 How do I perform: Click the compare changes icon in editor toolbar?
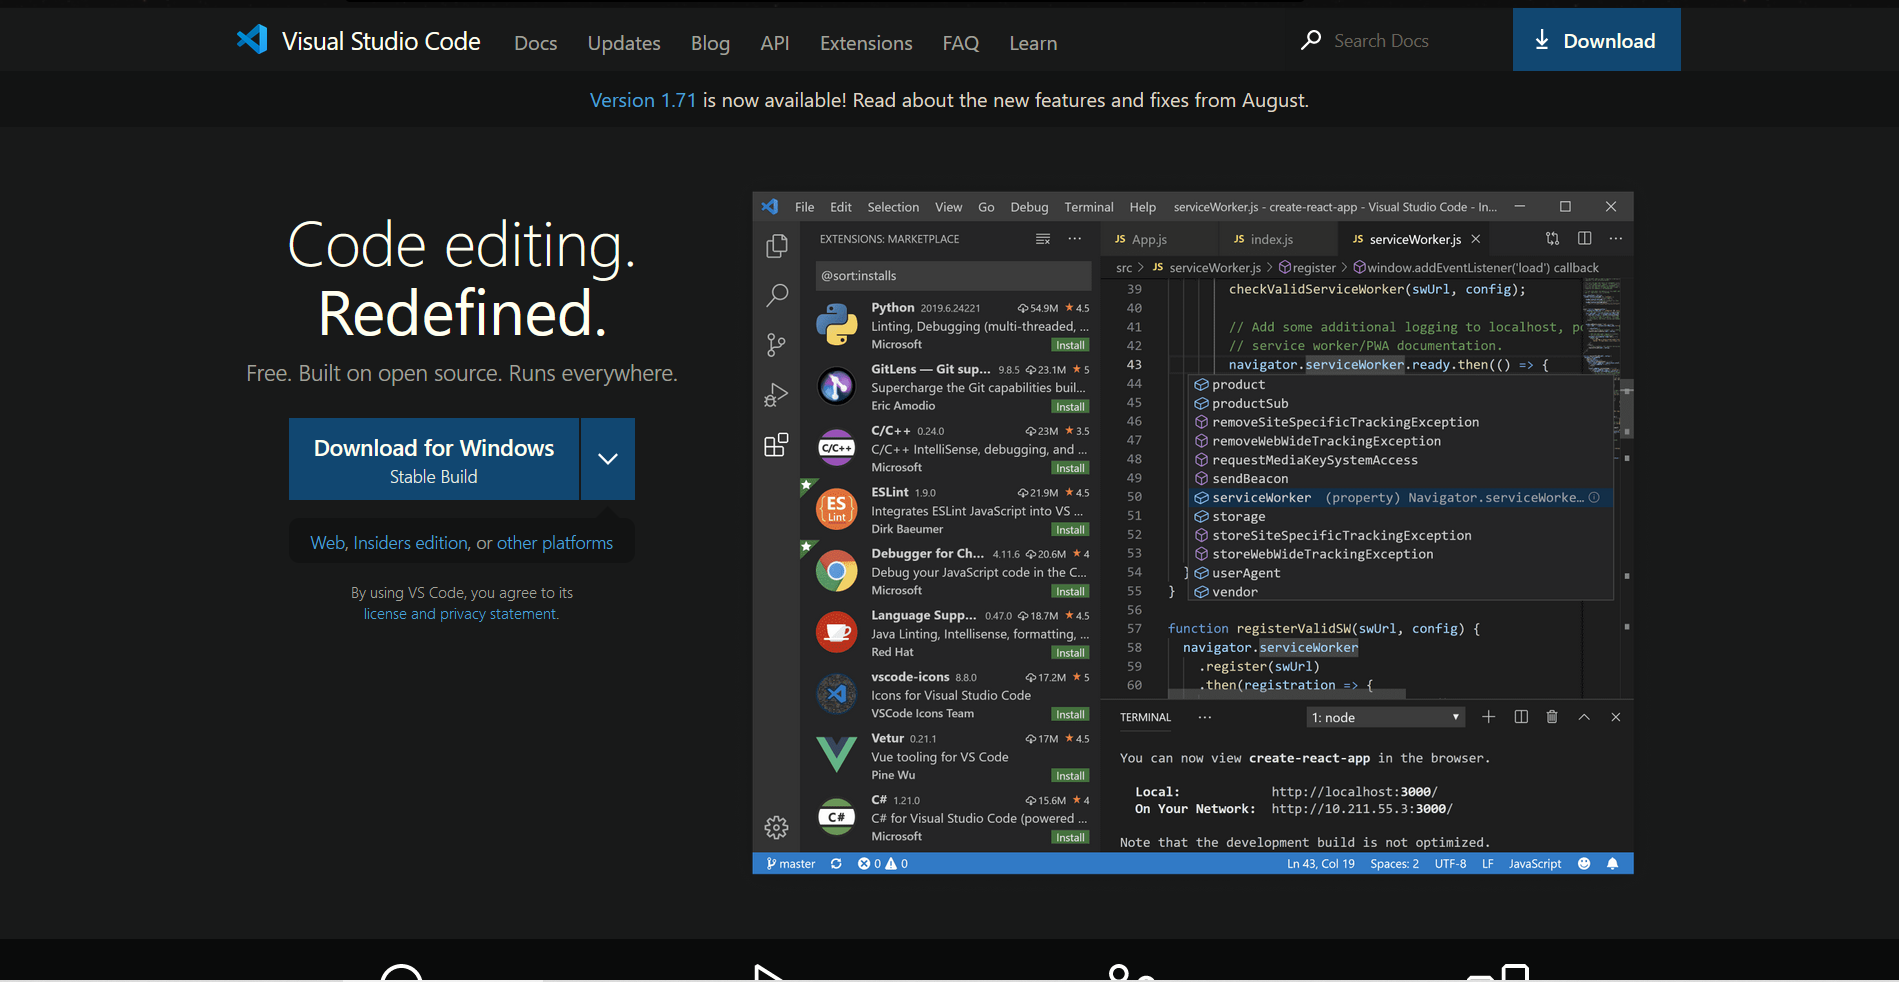(1552, 238)
